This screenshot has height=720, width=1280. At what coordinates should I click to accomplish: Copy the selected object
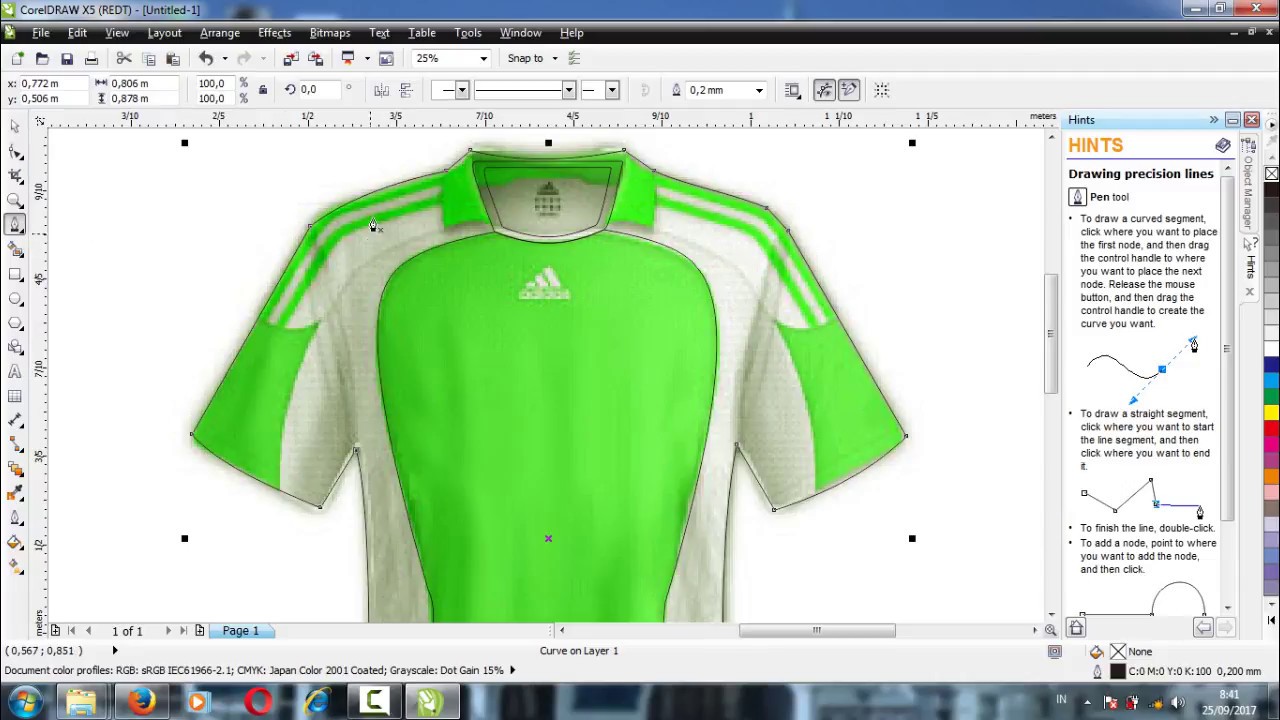(x=149, y=59)
